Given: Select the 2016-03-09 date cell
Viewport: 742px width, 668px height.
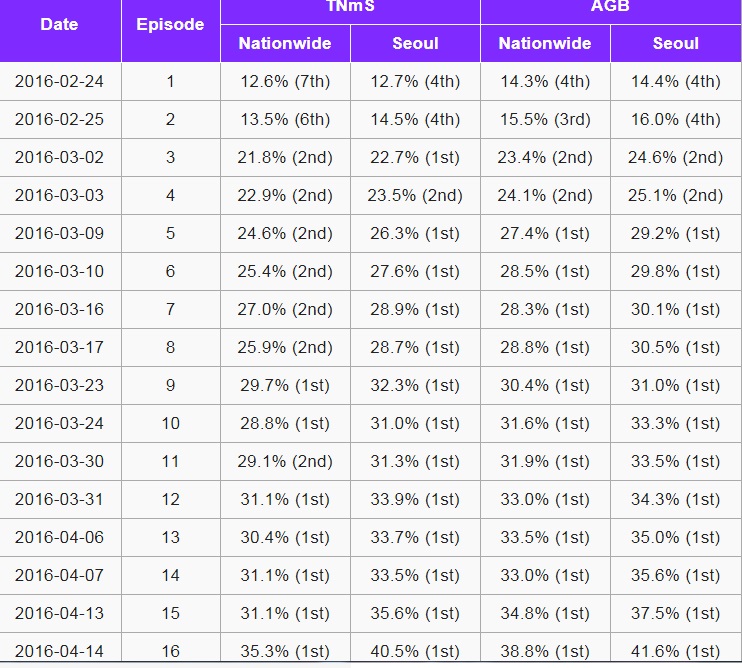Looking at the screenshot, I should coord(59,234).
